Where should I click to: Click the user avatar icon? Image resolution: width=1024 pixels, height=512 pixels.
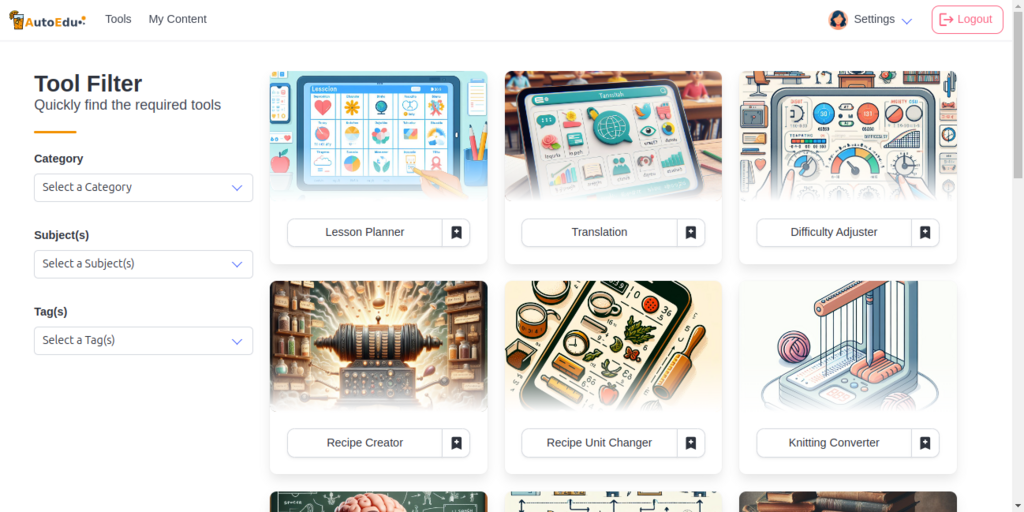coord(838,20)
